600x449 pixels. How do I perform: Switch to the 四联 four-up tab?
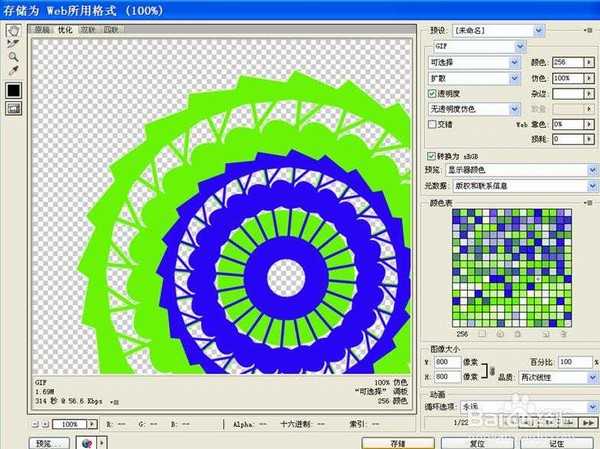110,29
